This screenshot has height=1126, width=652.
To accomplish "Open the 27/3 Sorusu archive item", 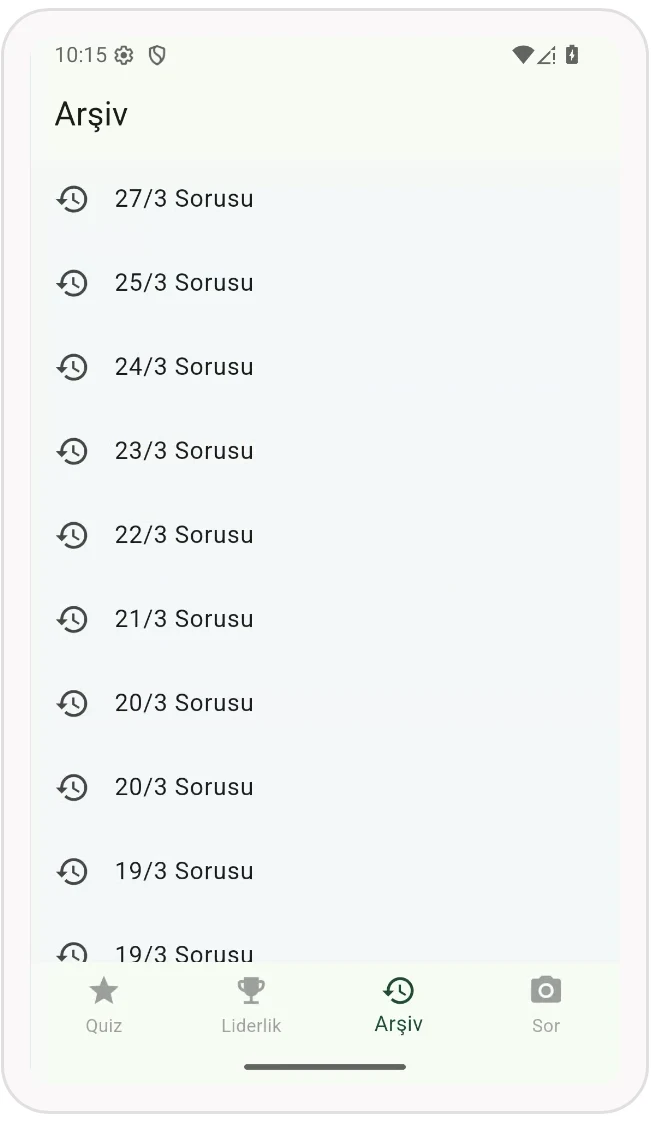I will coord(326,199).
